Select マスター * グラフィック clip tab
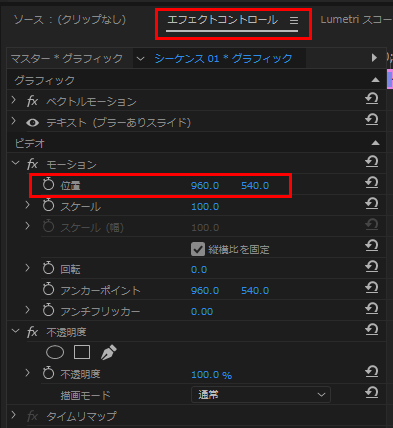This screenshot has height=428, width=393. pos(67,59)
